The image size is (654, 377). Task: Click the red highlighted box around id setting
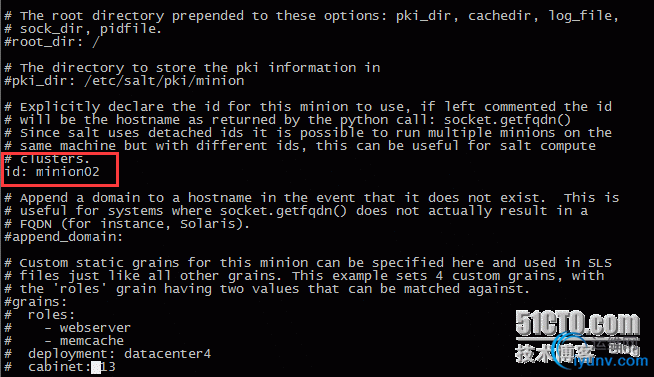(x=60, y=169)
